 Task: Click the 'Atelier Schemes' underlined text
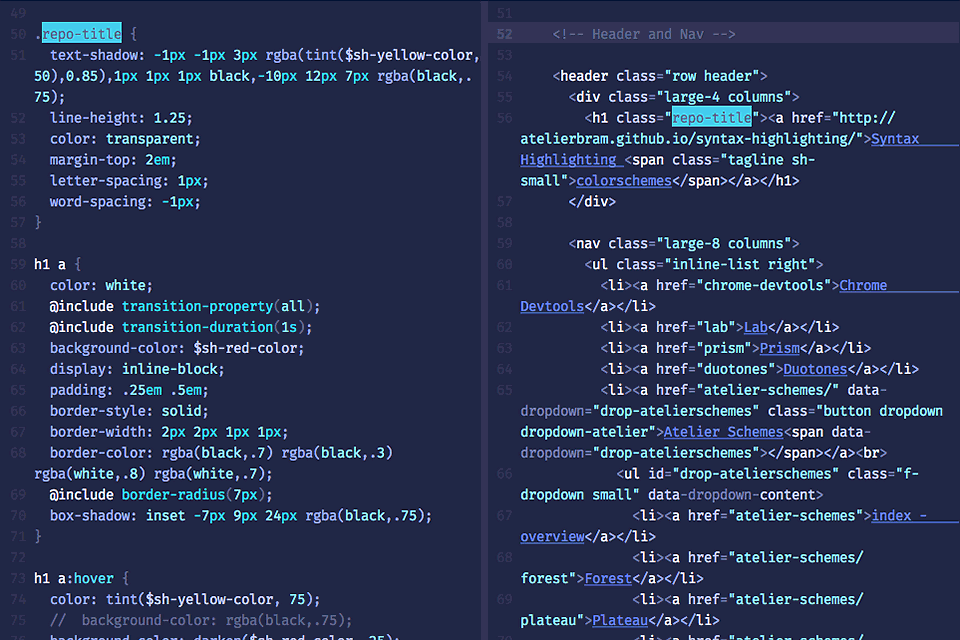point(723,432)
